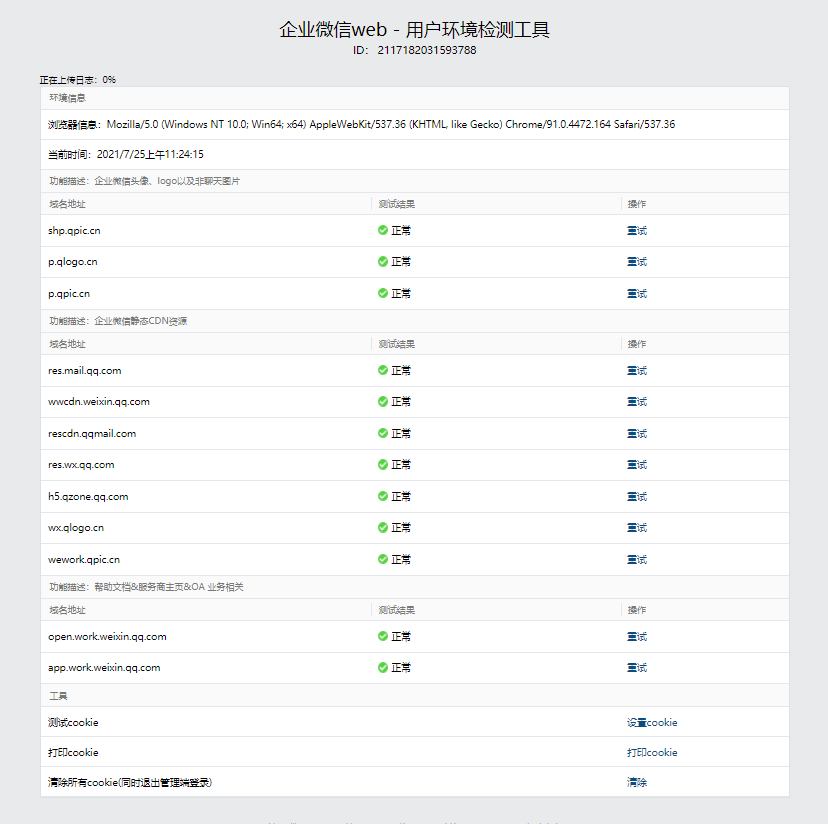
Task: Retry test for rescdn.qqmail.com
Action: [x=637, y=433]
